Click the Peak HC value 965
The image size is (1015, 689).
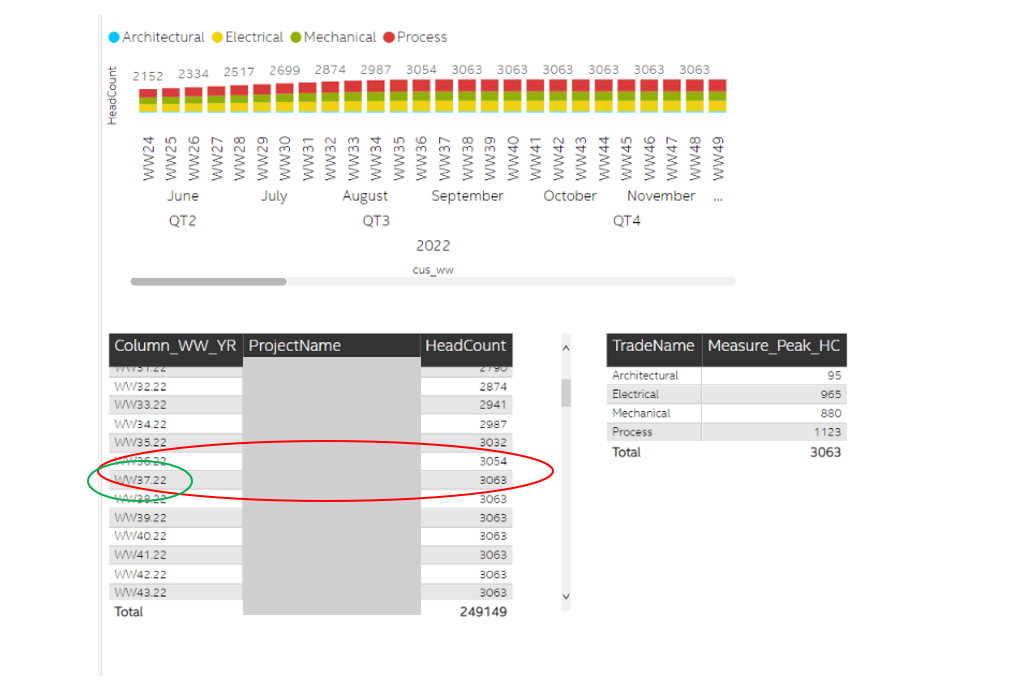click(831, 394)
